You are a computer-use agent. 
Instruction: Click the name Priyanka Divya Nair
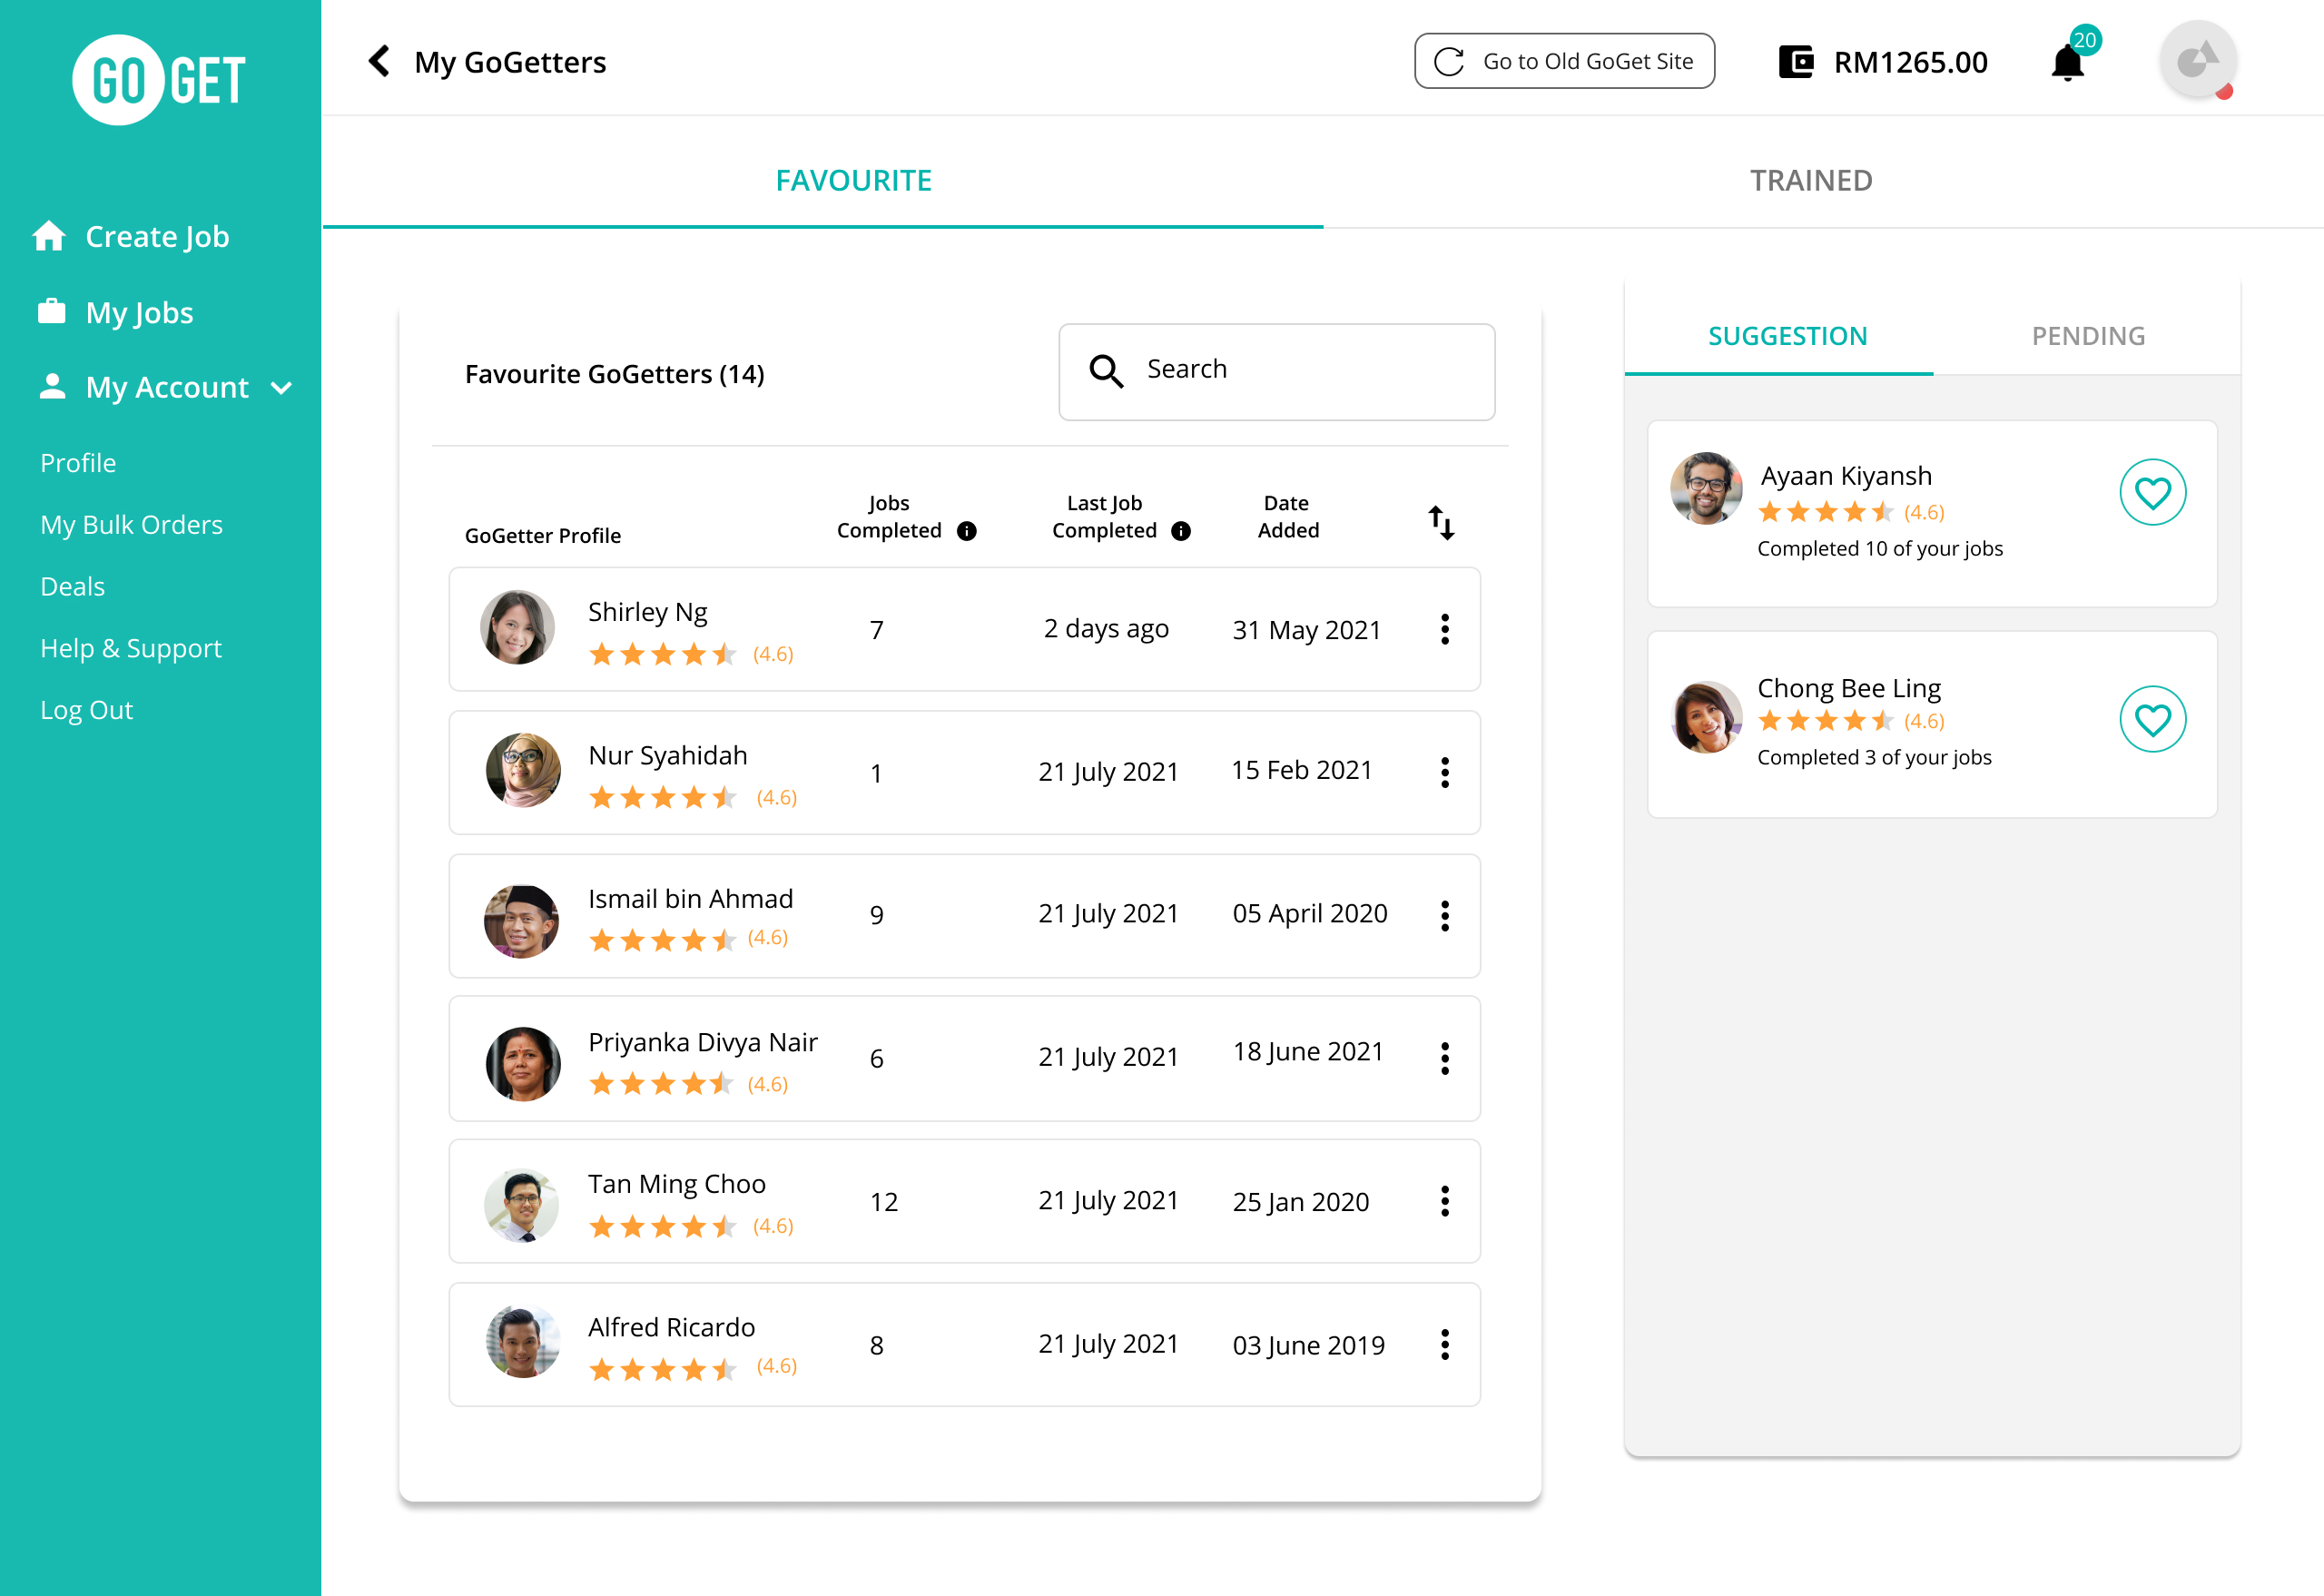coord(703,1042)
